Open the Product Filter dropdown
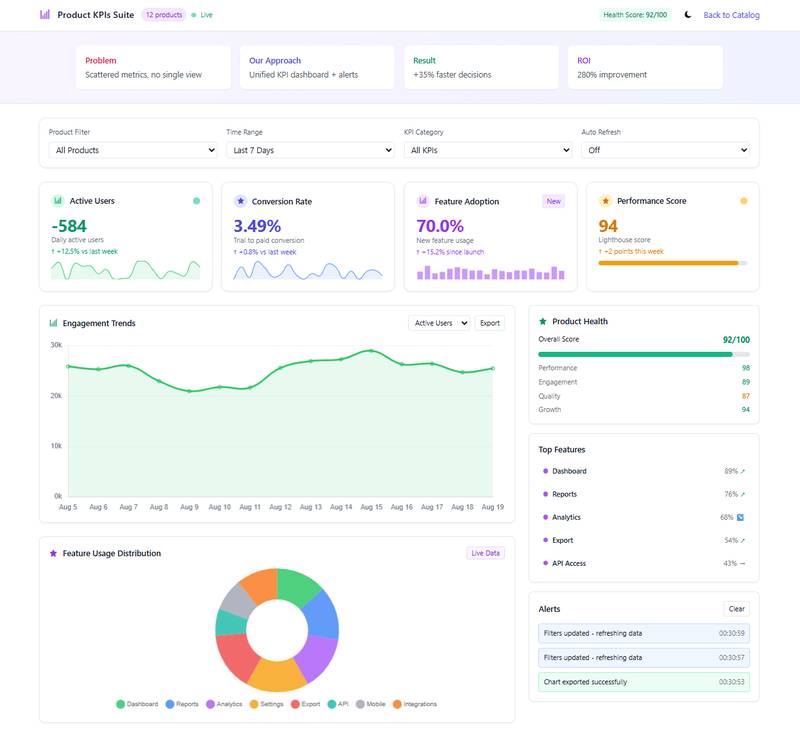The height and width of the screenshot is (735, 800). pyautogui.click(x=133, y=150)
